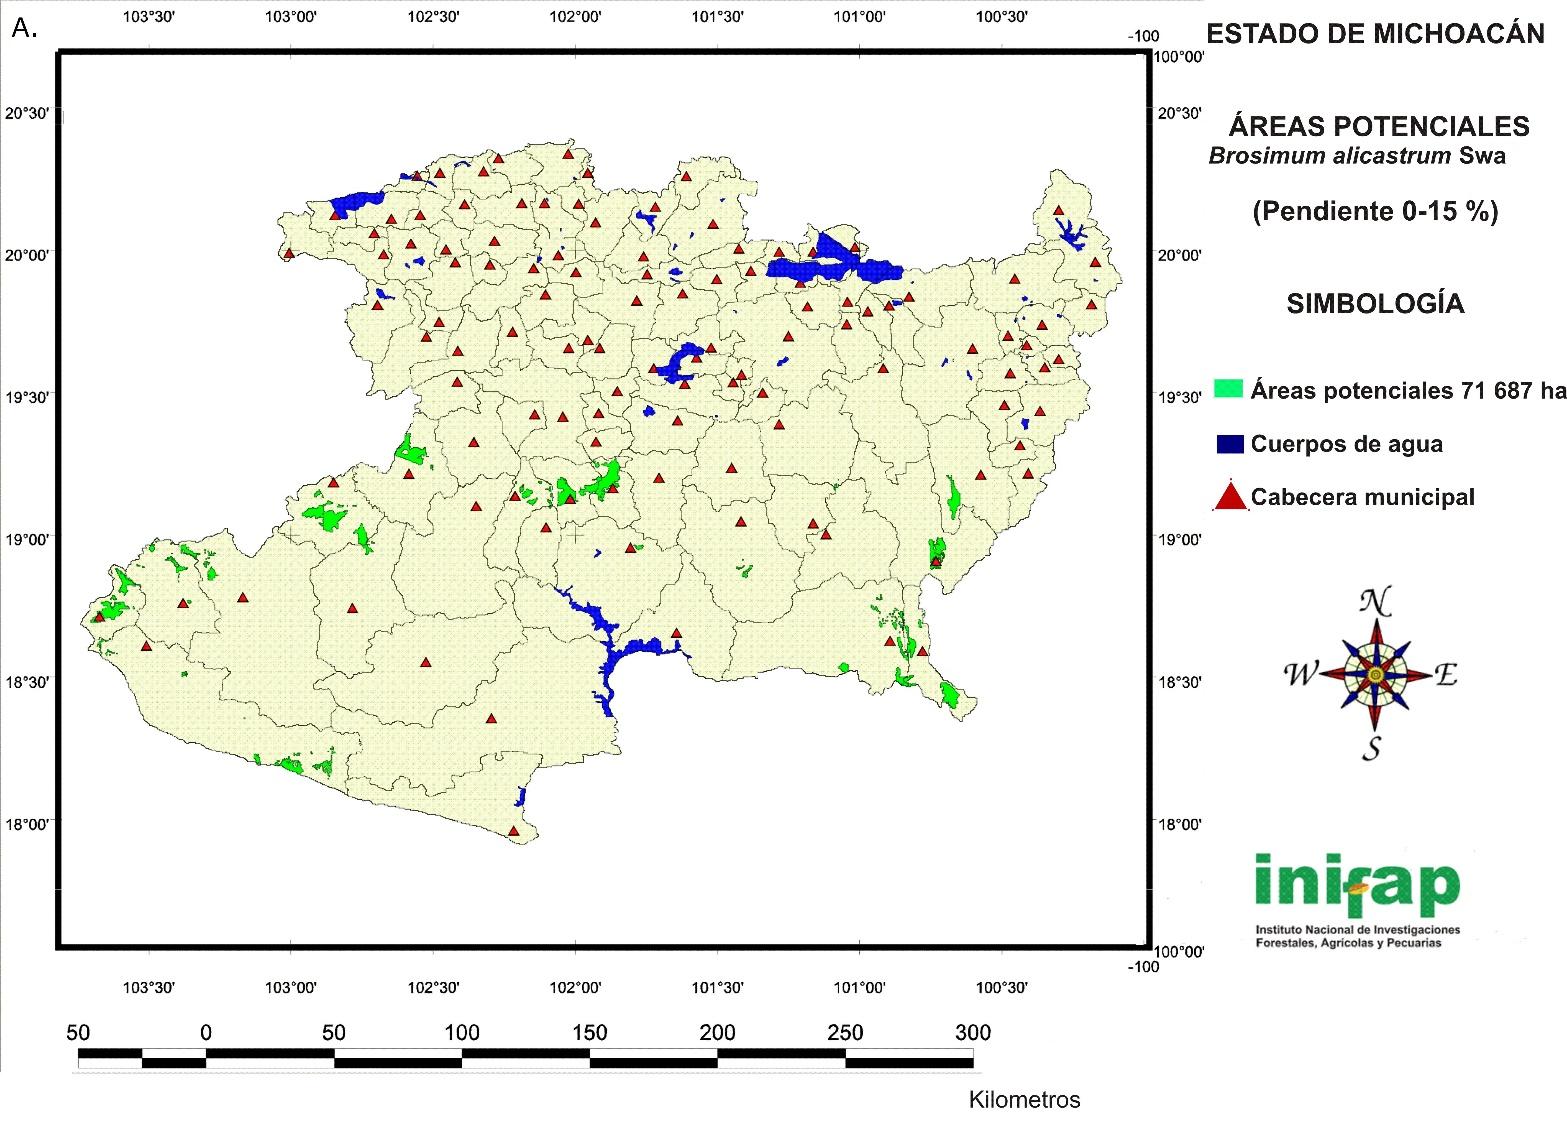The image size is (1567, 1122).
Task: Click the compass rose center
Action: pos(1376,675)
